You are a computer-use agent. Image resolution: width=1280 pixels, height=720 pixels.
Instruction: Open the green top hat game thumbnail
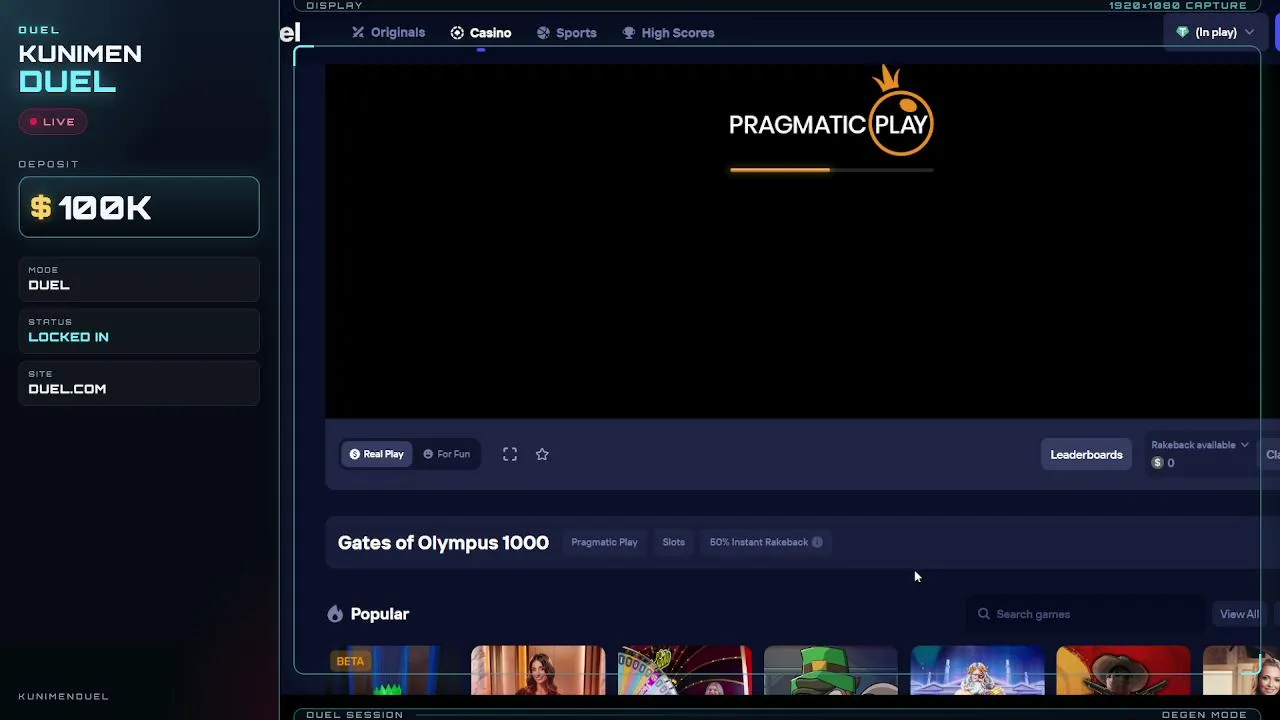[x=831, y=670]
